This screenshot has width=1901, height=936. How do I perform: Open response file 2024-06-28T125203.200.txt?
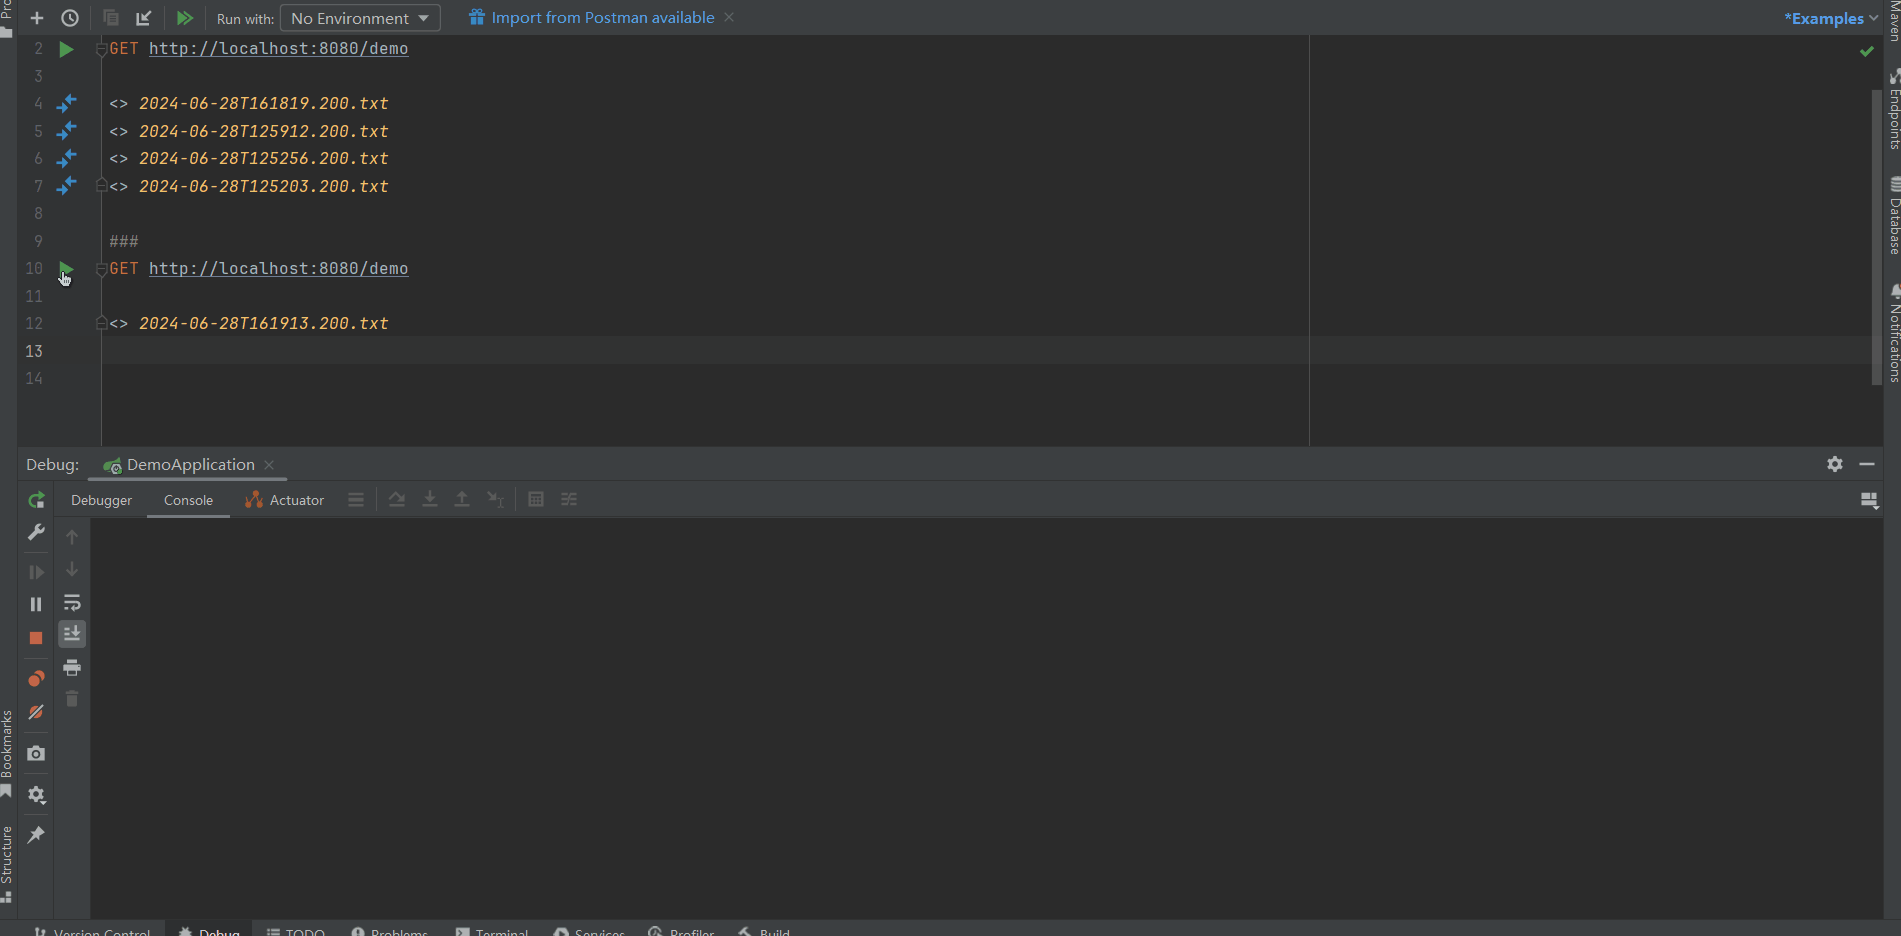pos(263,186)
